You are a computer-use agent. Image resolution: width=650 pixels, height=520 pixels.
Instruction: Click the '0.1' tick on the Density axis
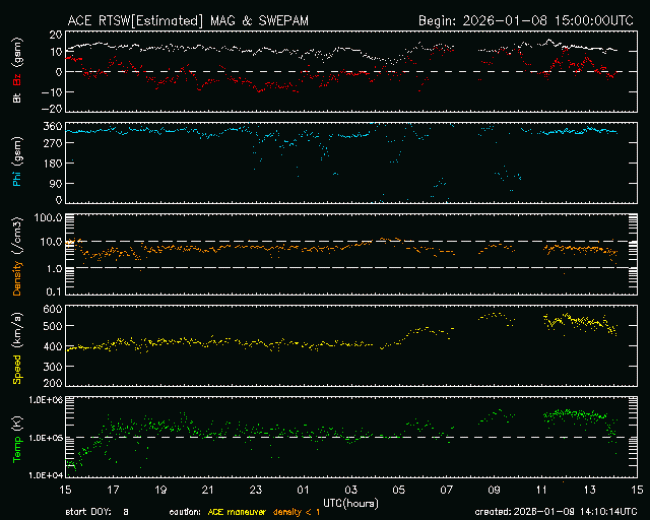(x=54, y=292)
